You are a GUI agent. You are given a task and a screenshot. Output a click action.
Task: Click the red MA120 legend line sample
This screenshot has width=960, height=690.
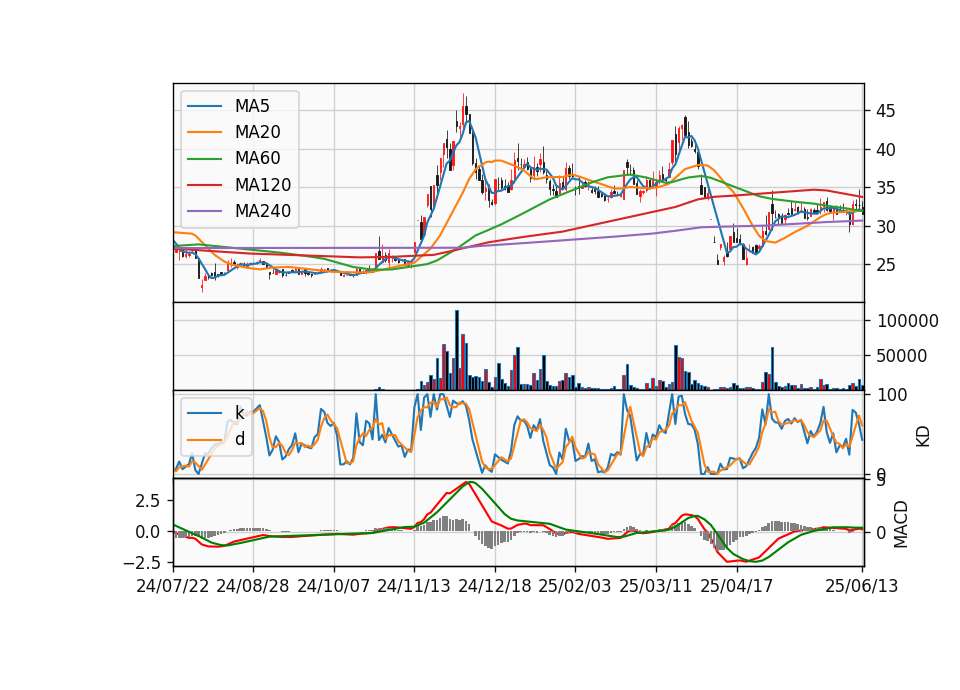[204, 185]
